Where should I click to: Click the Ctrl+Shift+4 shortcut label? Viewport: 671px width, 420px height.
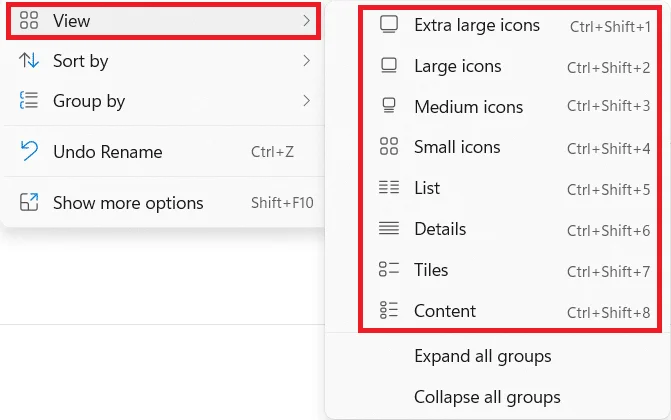tap(609, 149)
